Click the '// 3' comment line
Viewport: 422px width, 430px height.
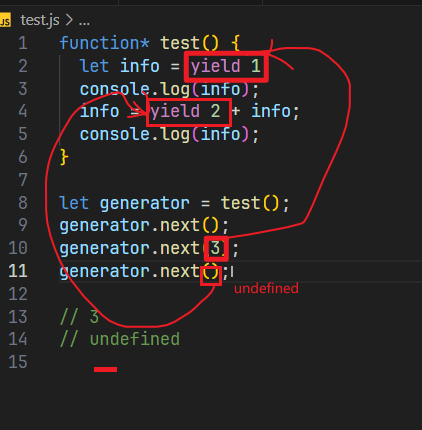click(x=80, y=317)
